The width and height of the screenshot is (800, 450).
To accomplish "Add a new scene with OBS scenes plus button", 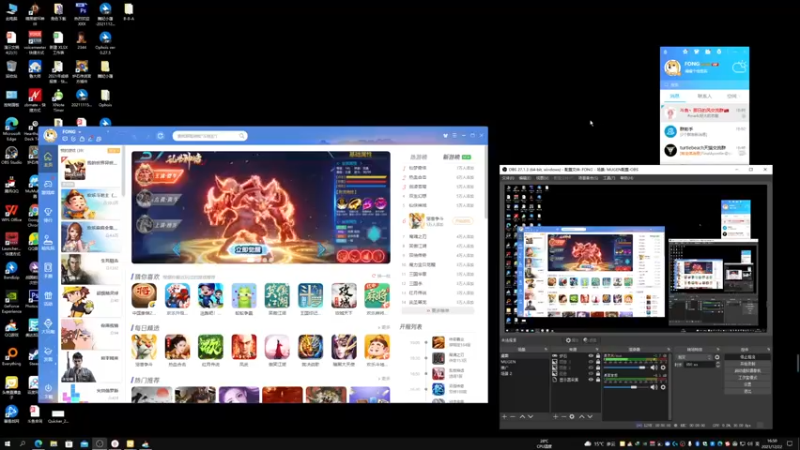I will point(505,417).
